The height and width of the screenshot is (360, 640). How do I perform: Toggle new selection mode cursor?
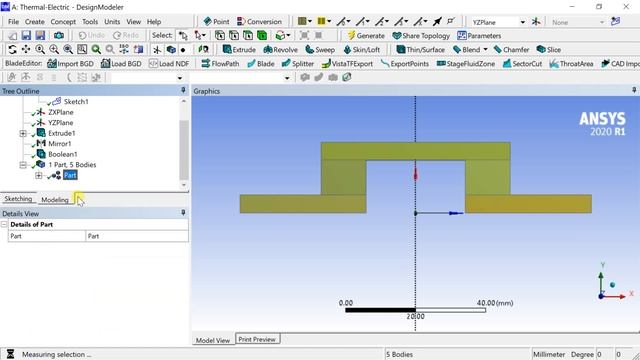183,36
